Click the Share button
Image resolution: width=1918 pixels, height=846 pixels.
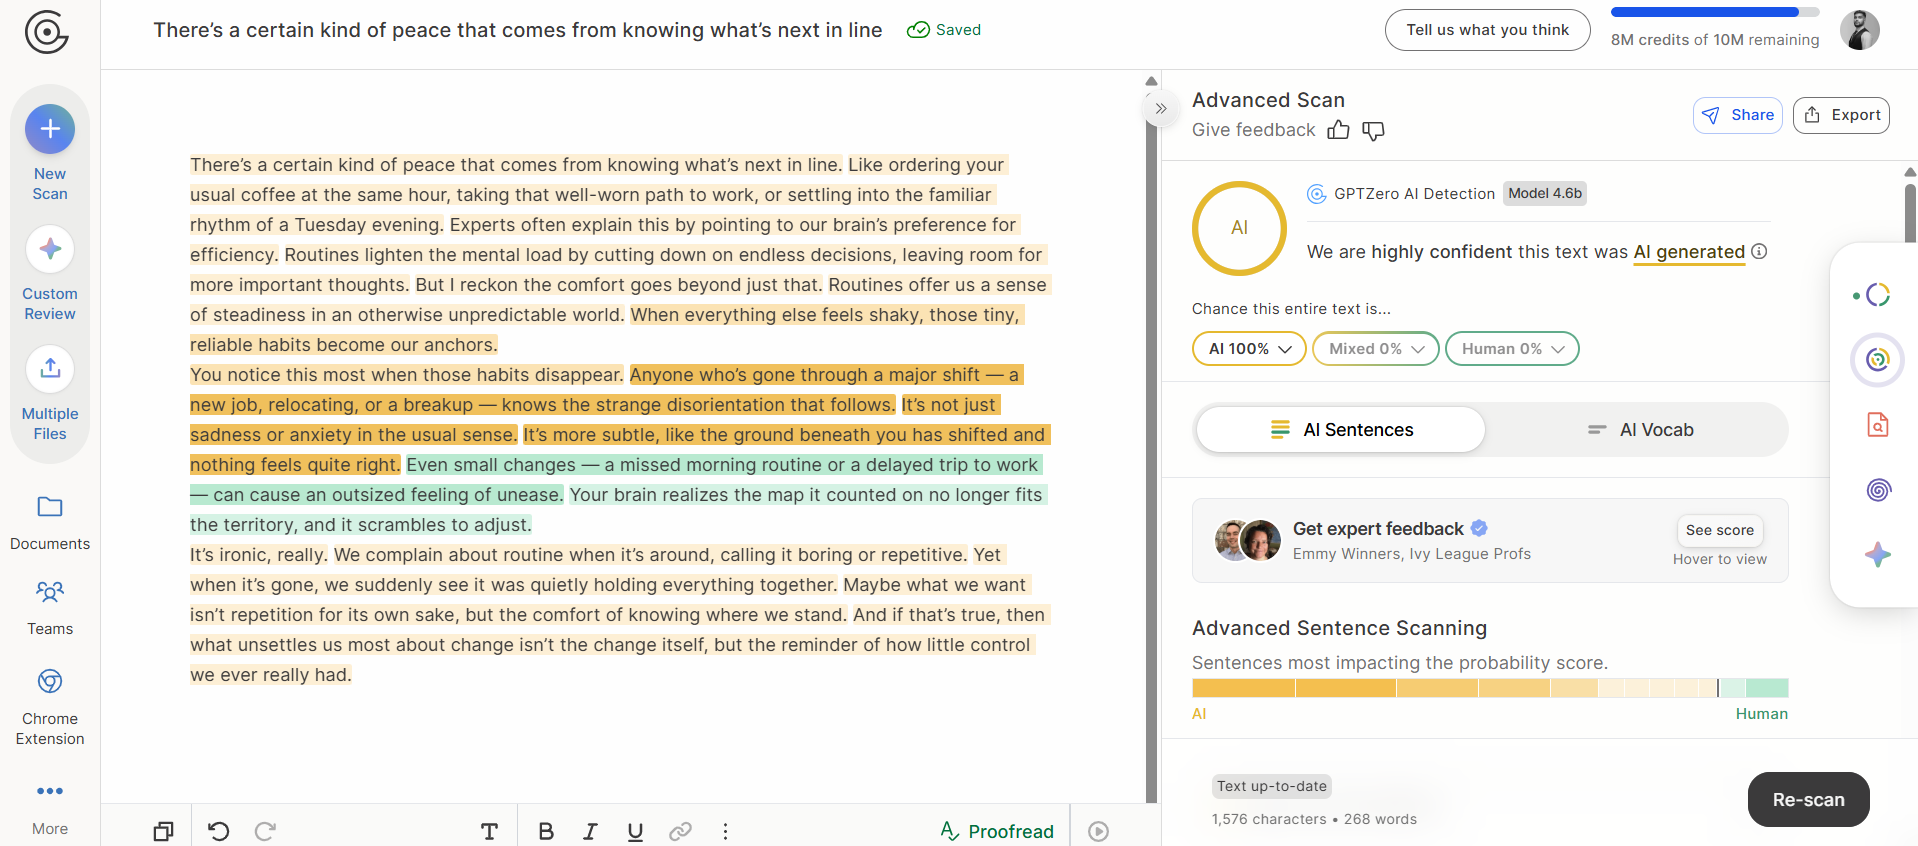coord(1737,115)
